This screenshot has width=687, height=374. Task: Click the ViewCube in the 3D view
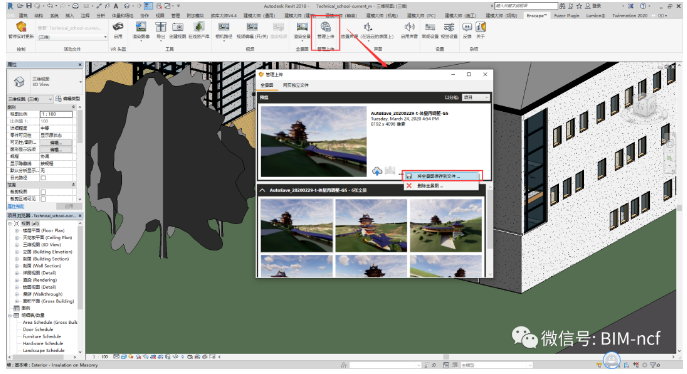pos(646,106)
